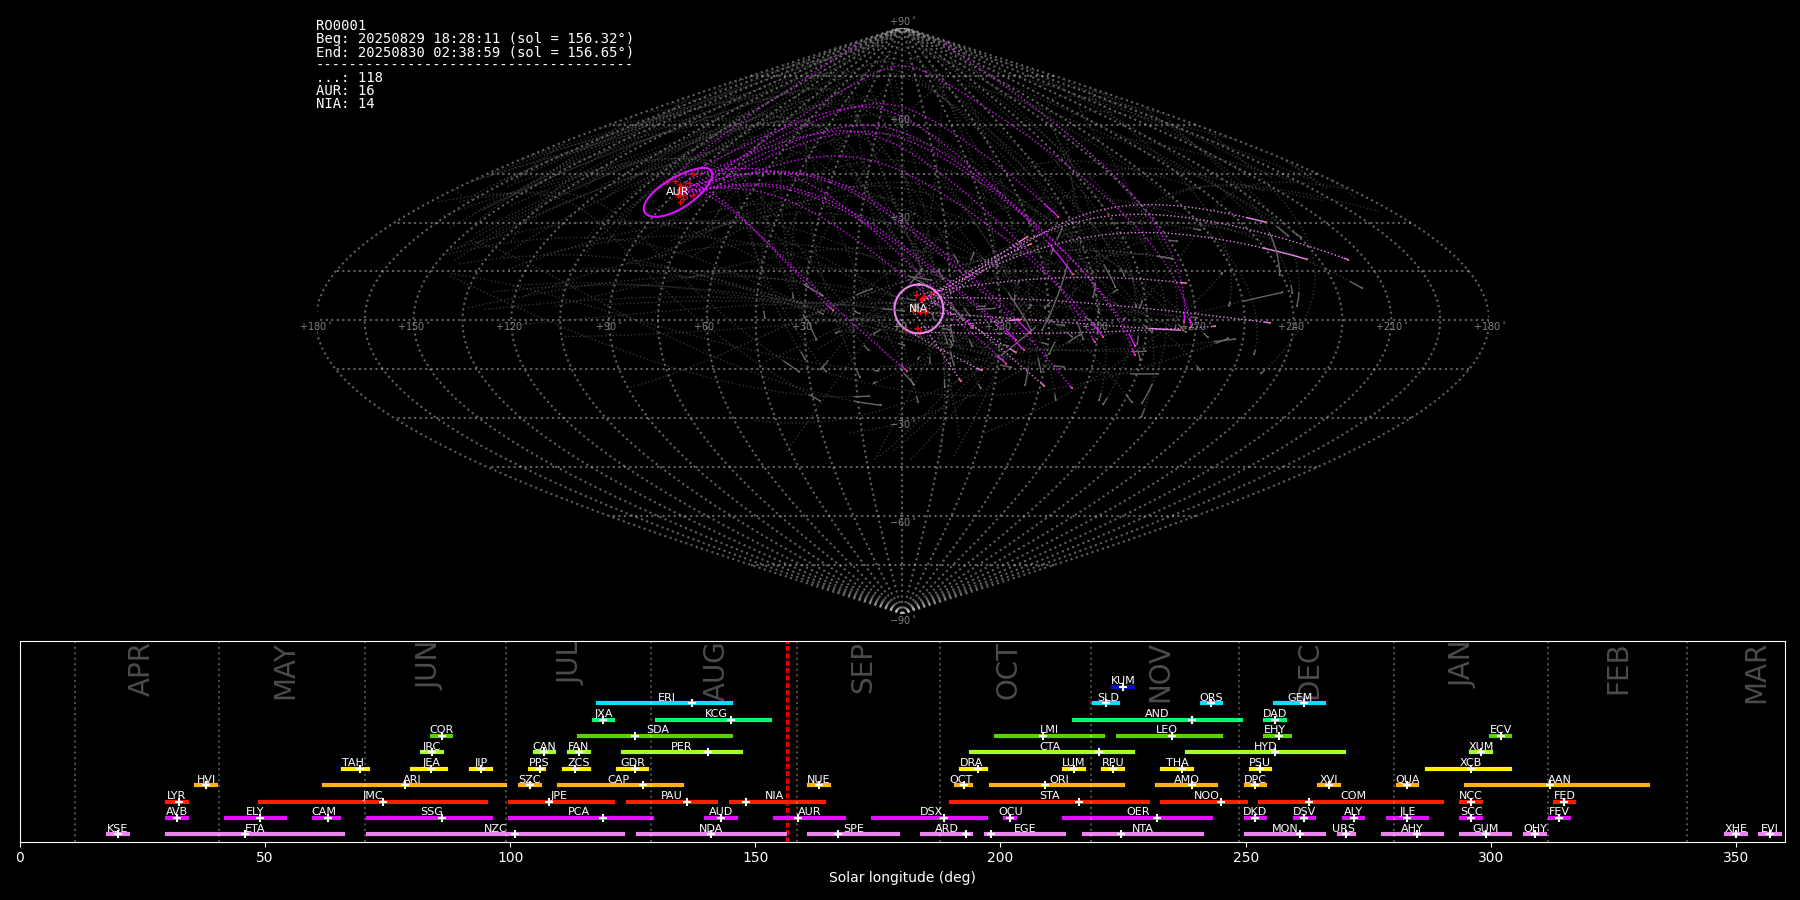This screenshot has height=900, width=1800.
Task: Click the 'NIA: 14' count in header
Action: pyautogui.click(x=345, y=104)
